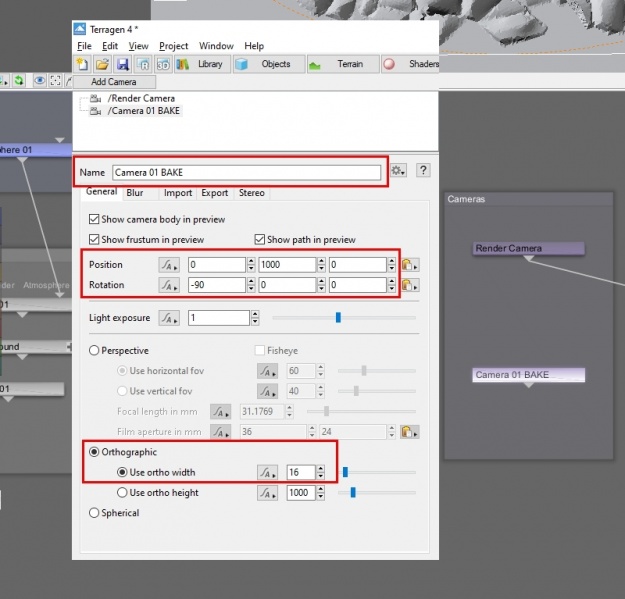Image resolution: width=625 pixels, height=599 pixels.
Task: Open the Render view icon marked R
Action: click(x=143, y=64)
